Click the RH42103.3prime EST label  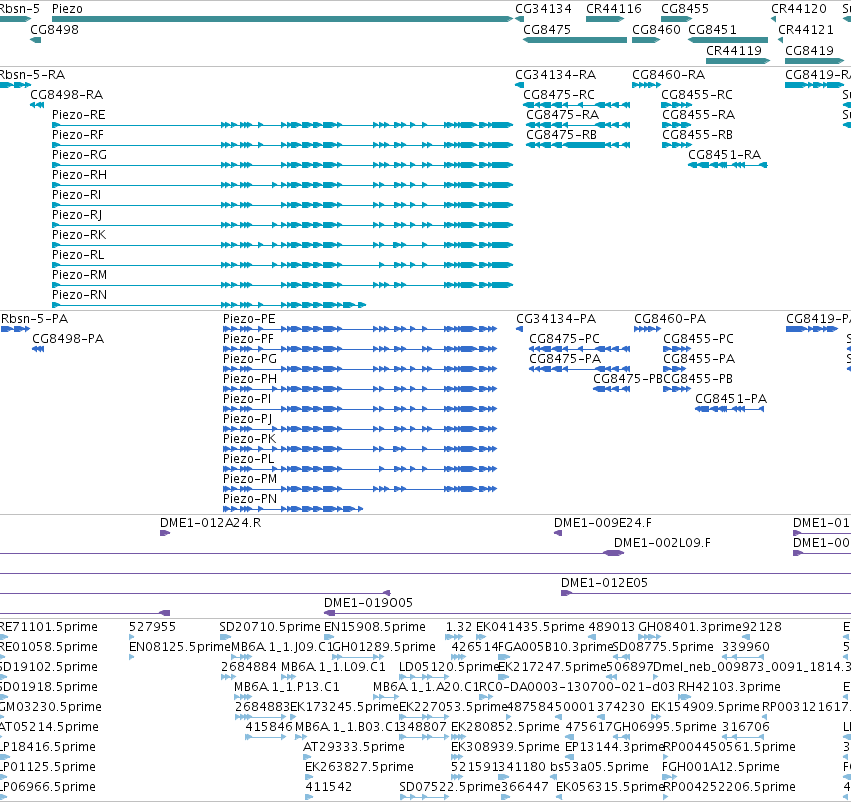pos(729,687)
